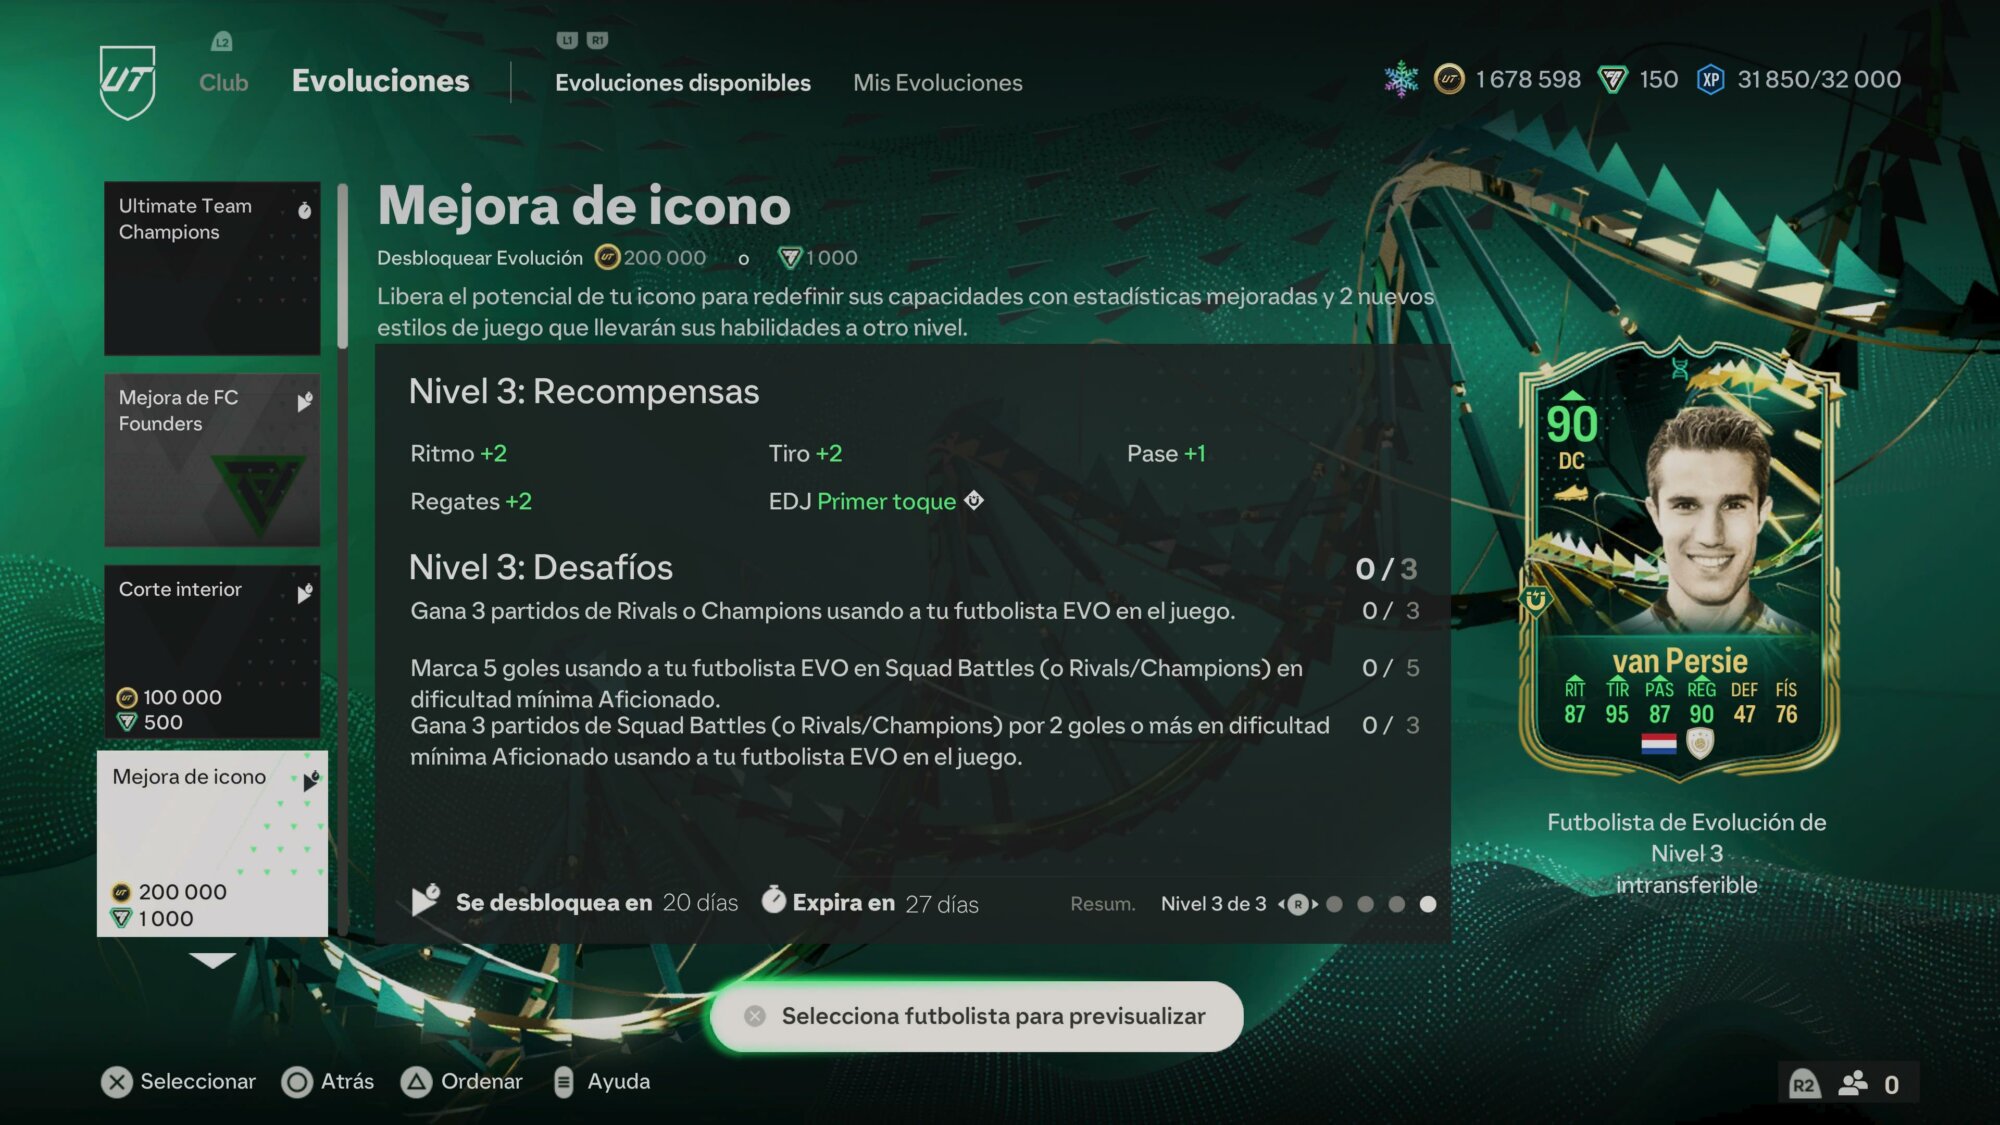Switch to Mis Evoluciones tab
Image resolution: width=2000 pixels, height=1125 pixels.
tap(938, 83)
